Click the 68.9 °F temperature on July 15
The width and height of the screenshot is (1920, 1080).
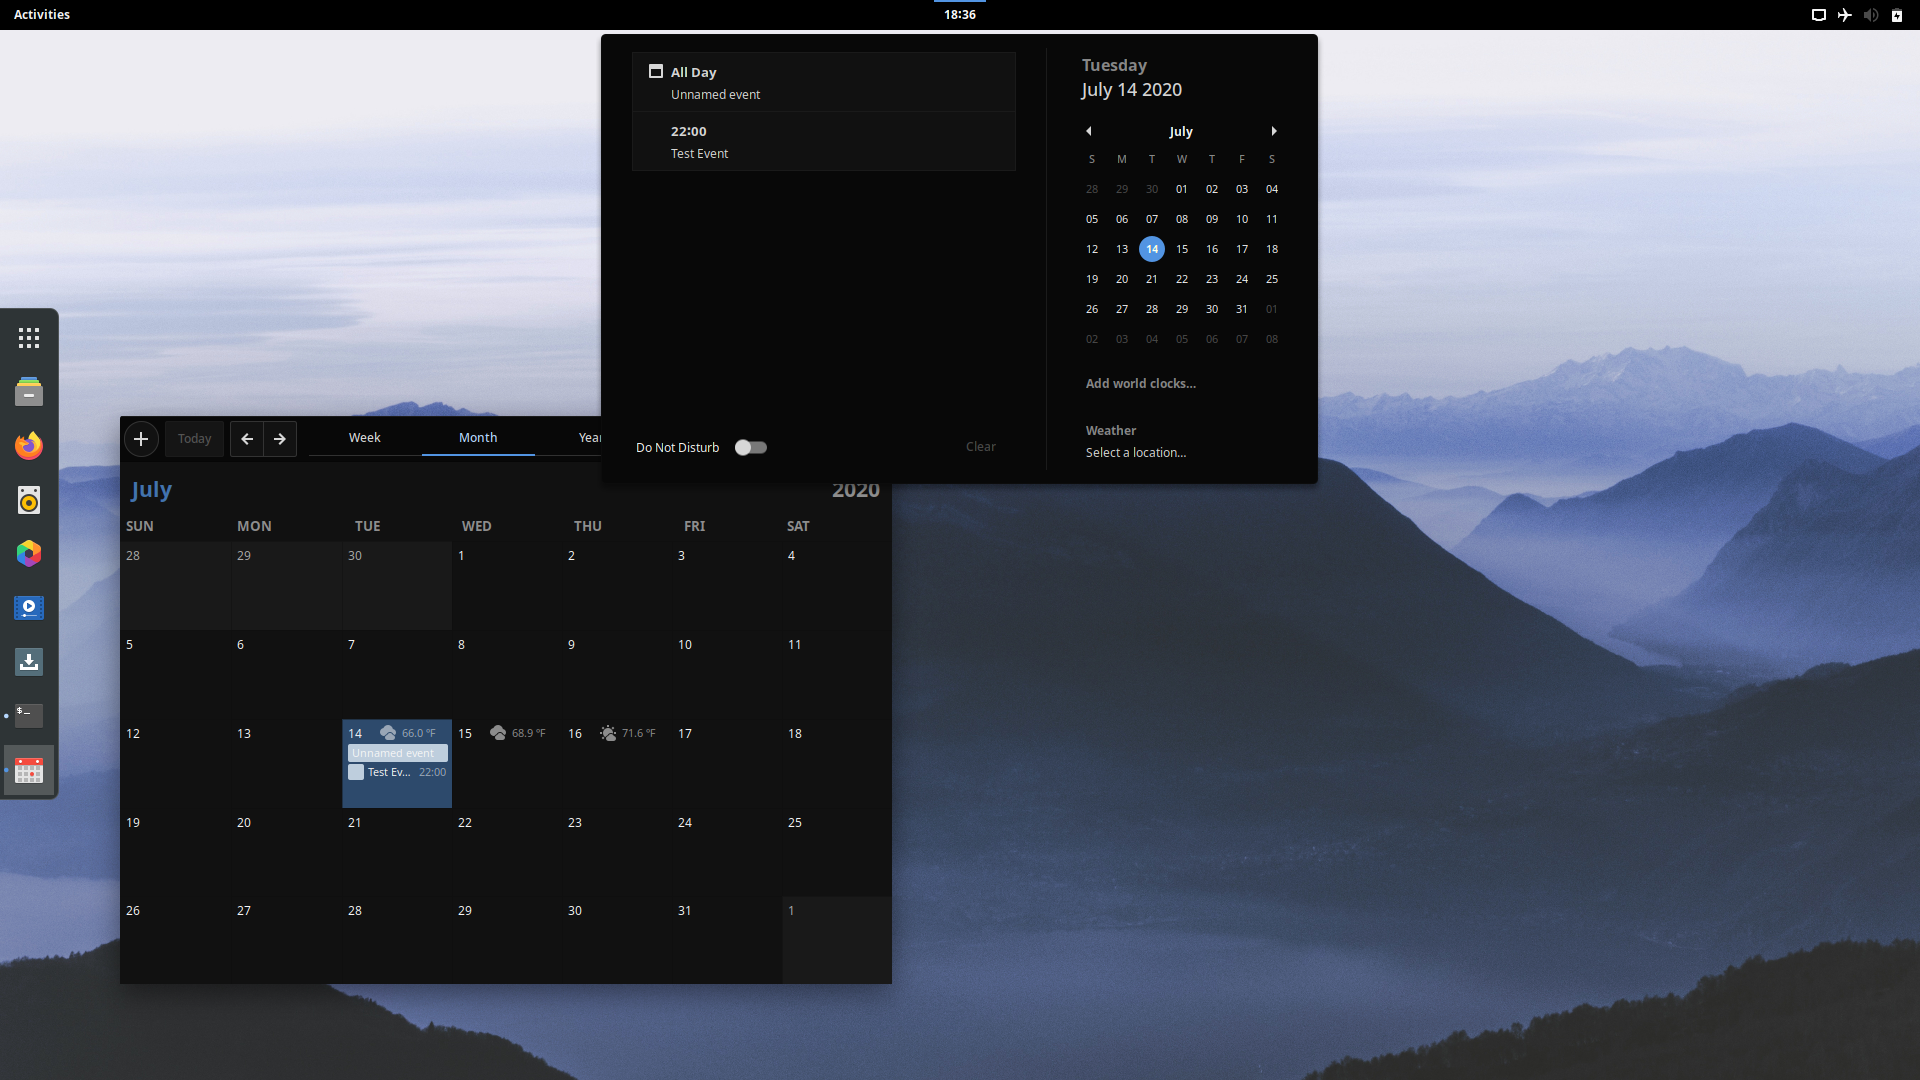529,733
